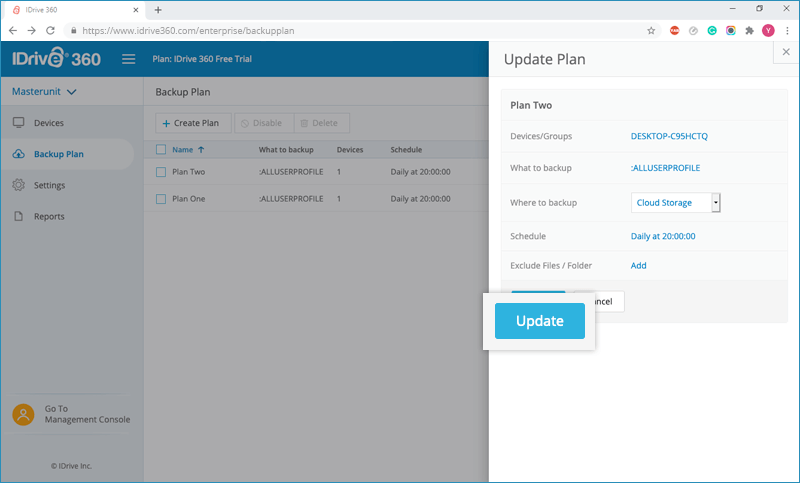Click the address bar URL
The width and height of the screenshot is (800, 483).
point(188,31)
